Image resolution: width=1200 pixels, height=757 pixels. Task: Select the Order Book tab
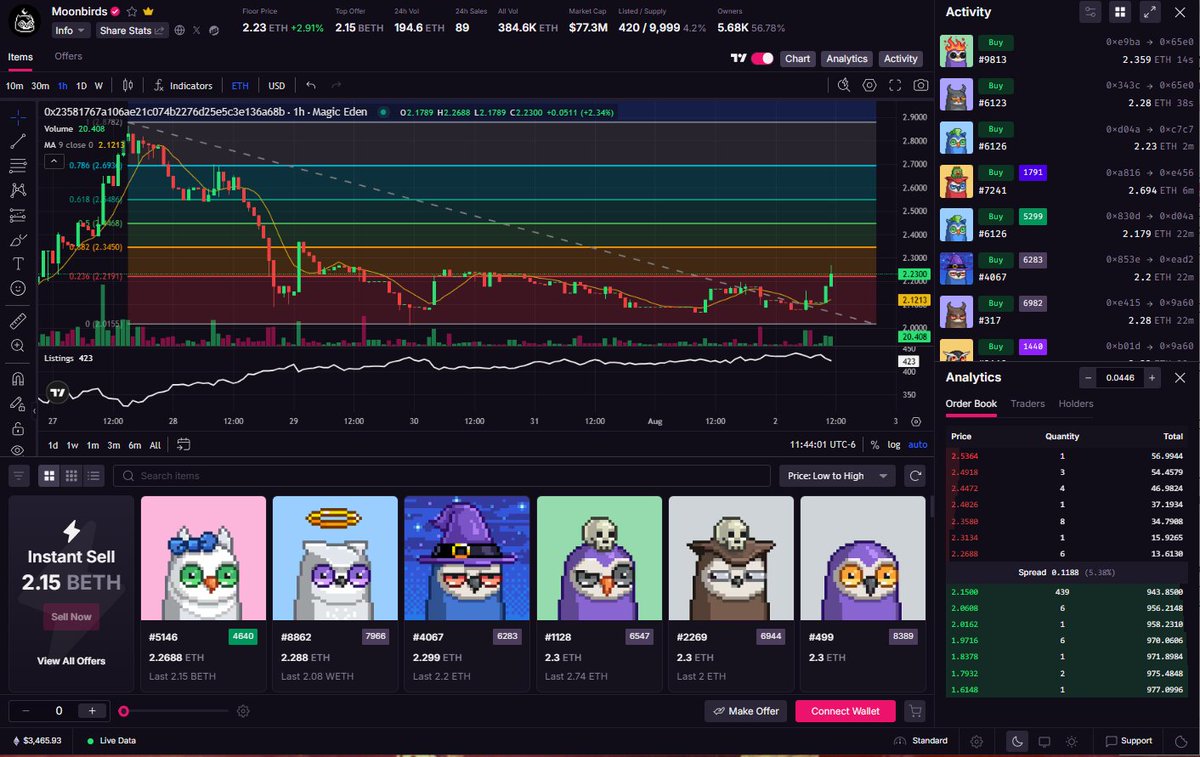971,404
